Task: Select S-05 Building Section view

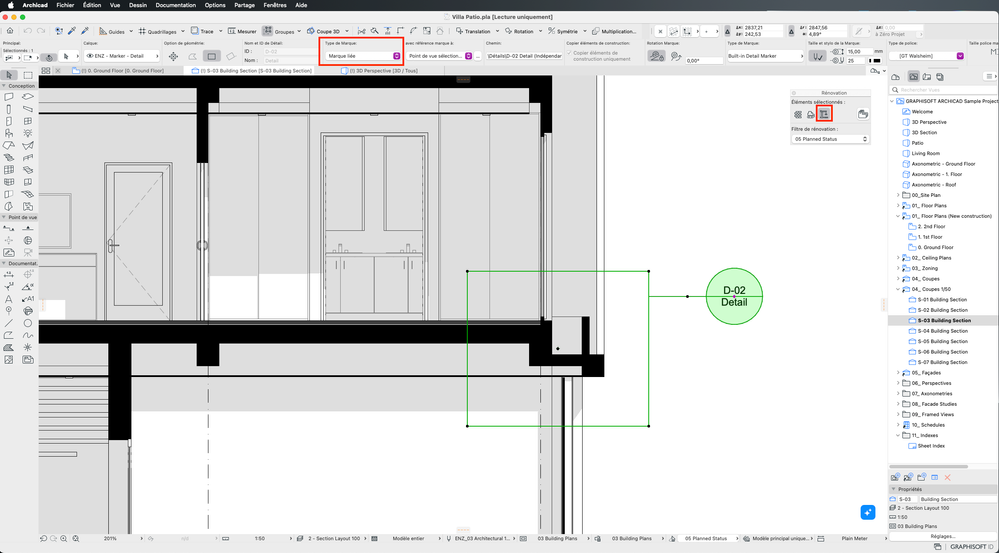Action: pos(942,341)
